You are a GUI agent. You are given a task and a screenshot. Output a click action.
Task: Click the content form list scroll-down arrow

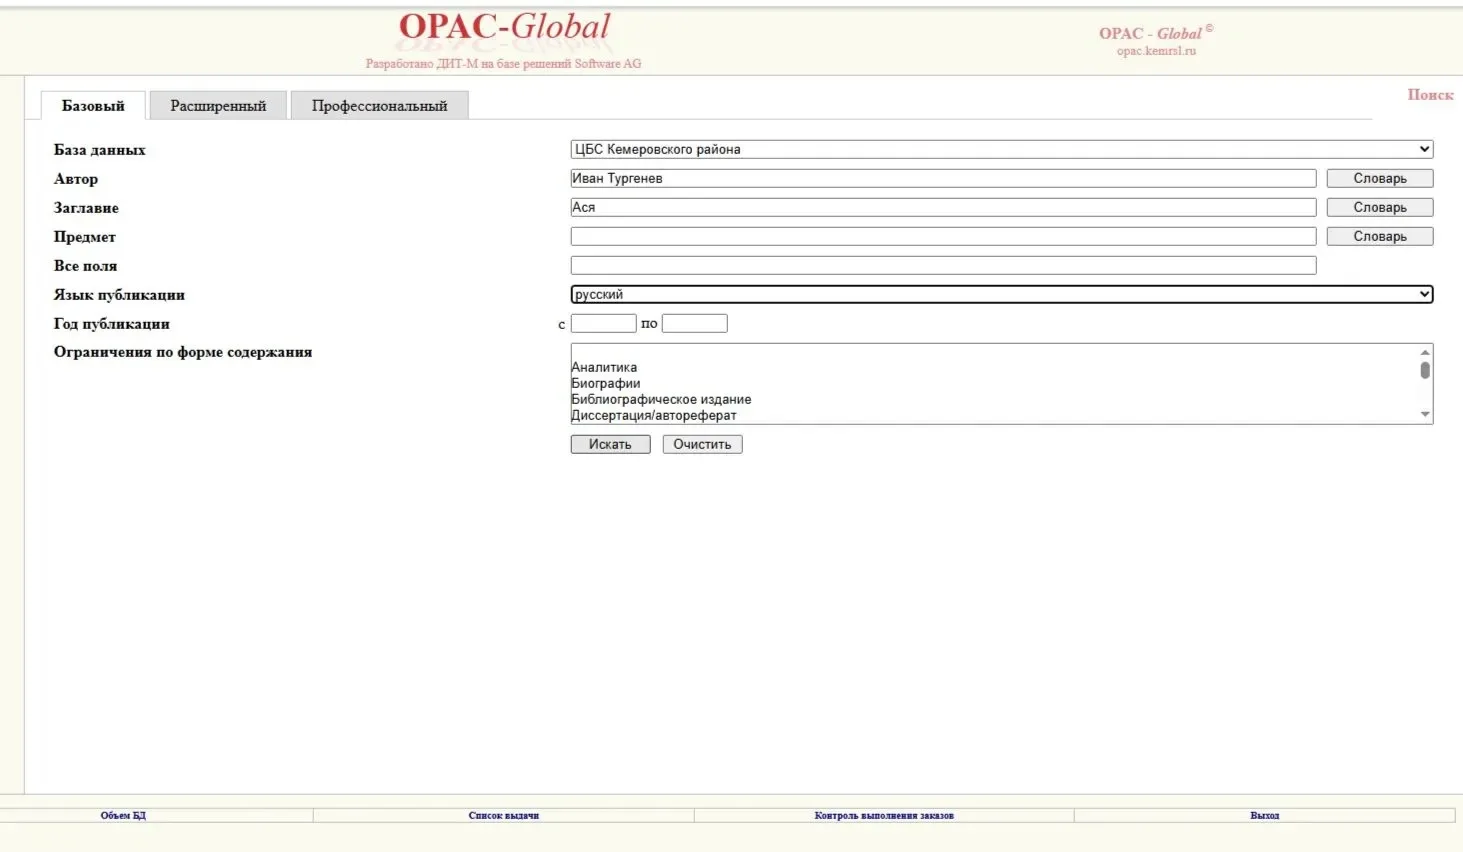(x=1425, y=415)
